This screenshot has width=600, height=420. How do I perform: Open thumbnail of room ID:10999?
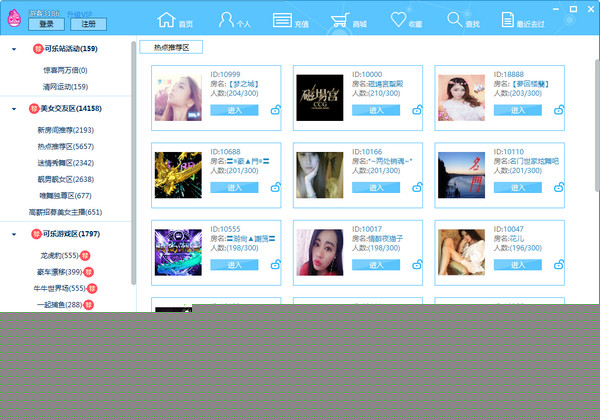pos(178,98)
